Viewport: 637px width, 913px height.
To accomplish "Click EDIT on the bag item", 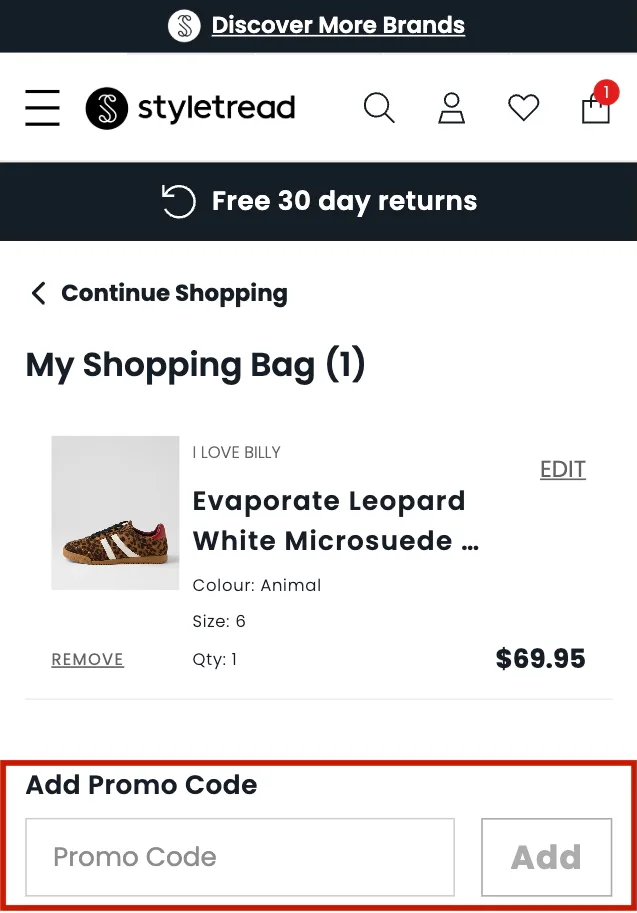I will [563, 469].
